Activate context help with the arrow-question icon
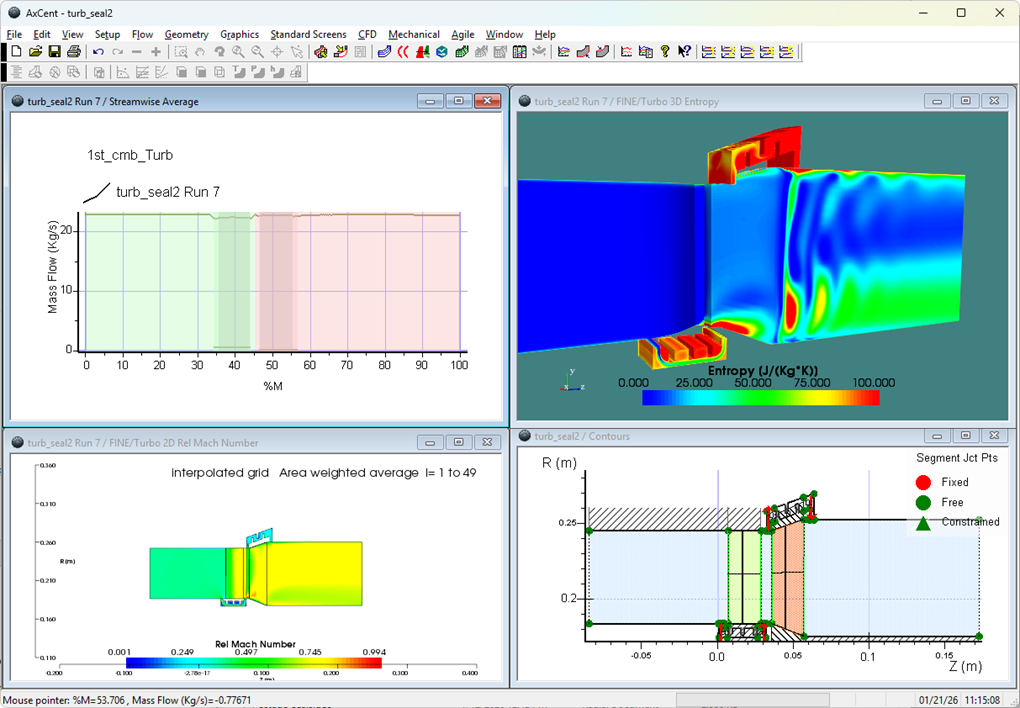This screenshot has height=708, width=1020. (x=683, y=51)
